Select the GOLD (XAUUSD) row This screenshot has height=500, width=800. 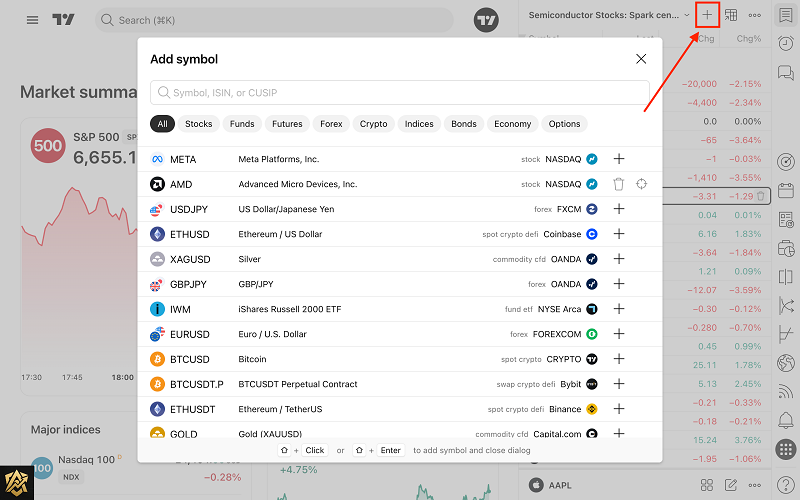[x=399, y=431]
